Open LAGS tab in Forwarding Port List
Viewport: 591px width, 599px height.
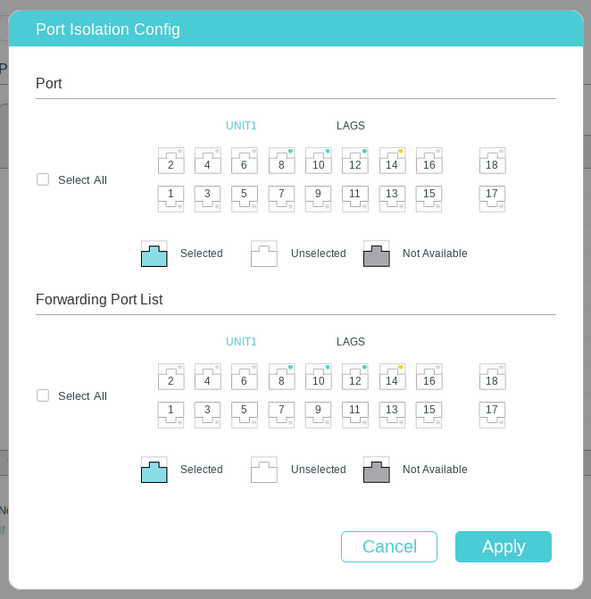coord(350,342)
